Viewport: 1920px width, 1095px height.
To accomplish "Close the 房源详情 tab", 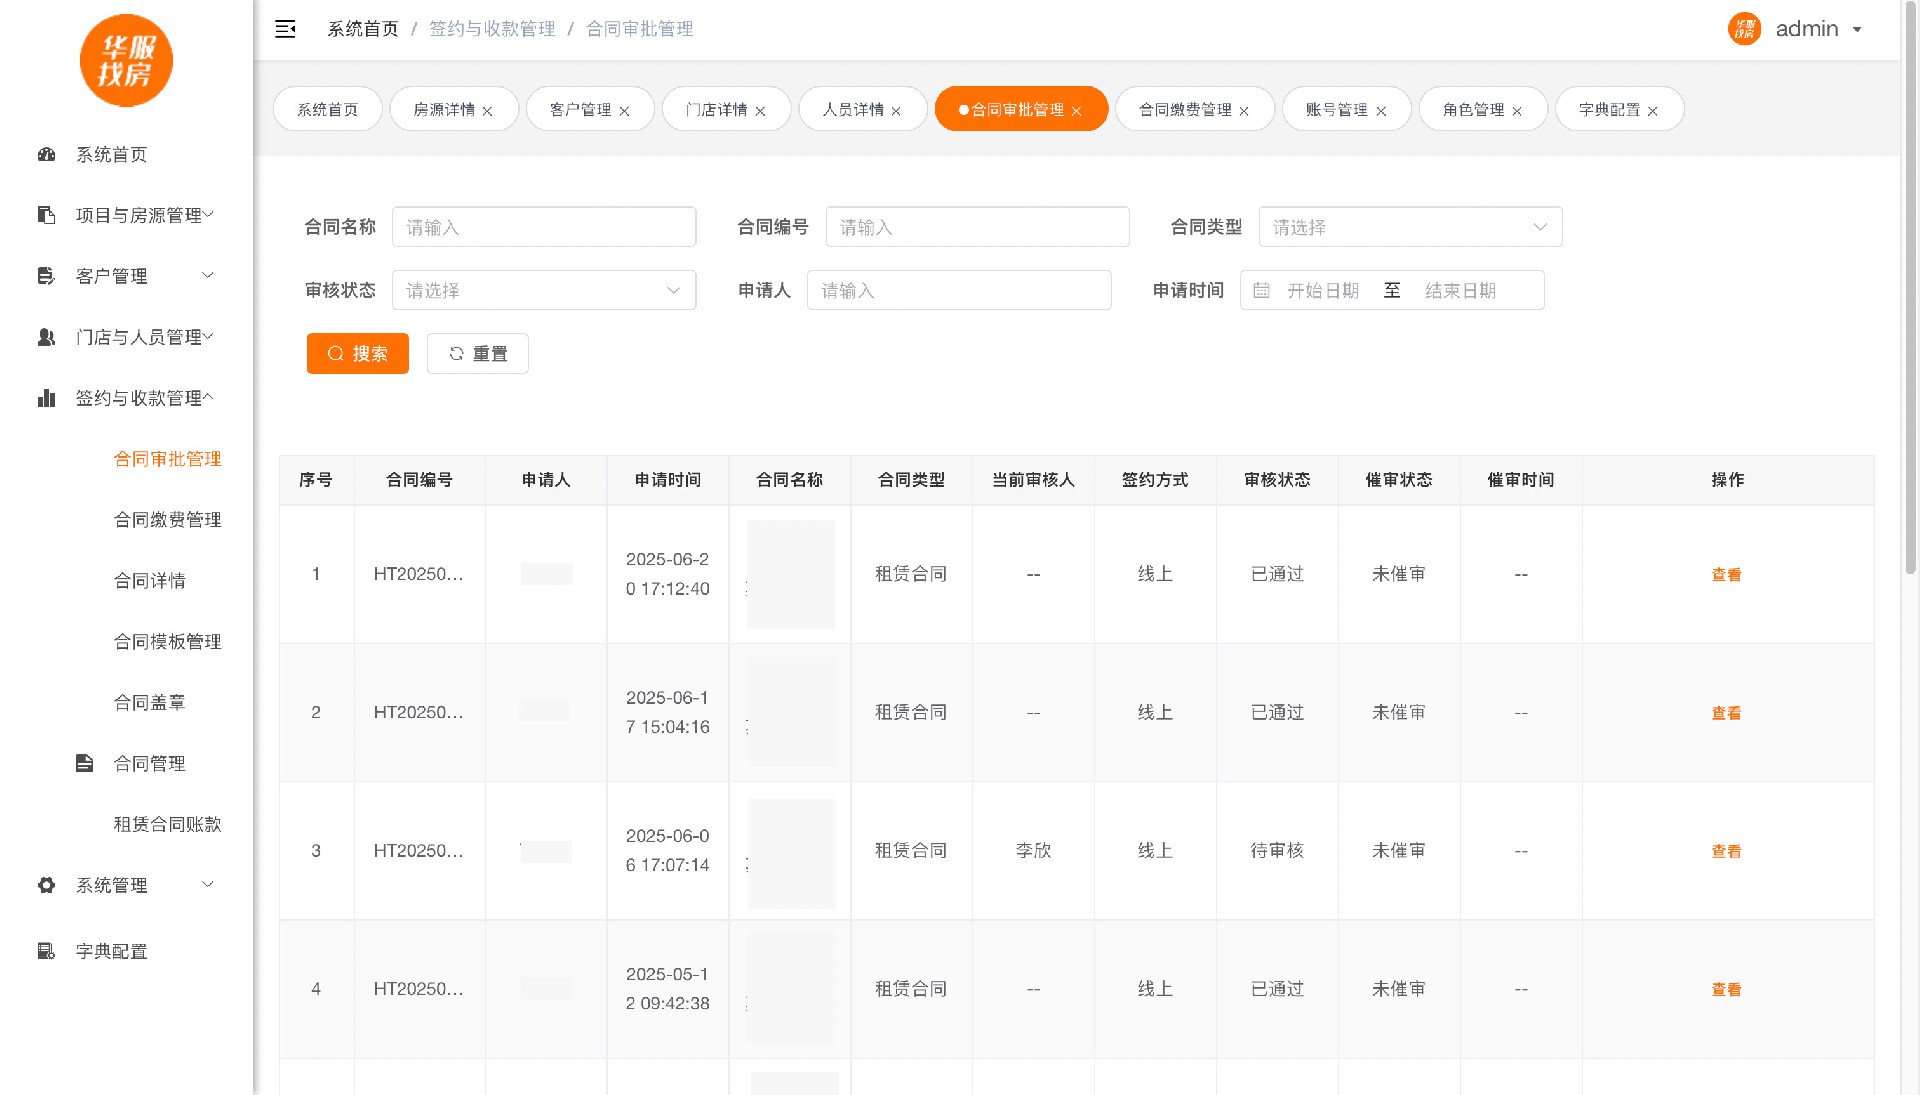I will [487, 111].
